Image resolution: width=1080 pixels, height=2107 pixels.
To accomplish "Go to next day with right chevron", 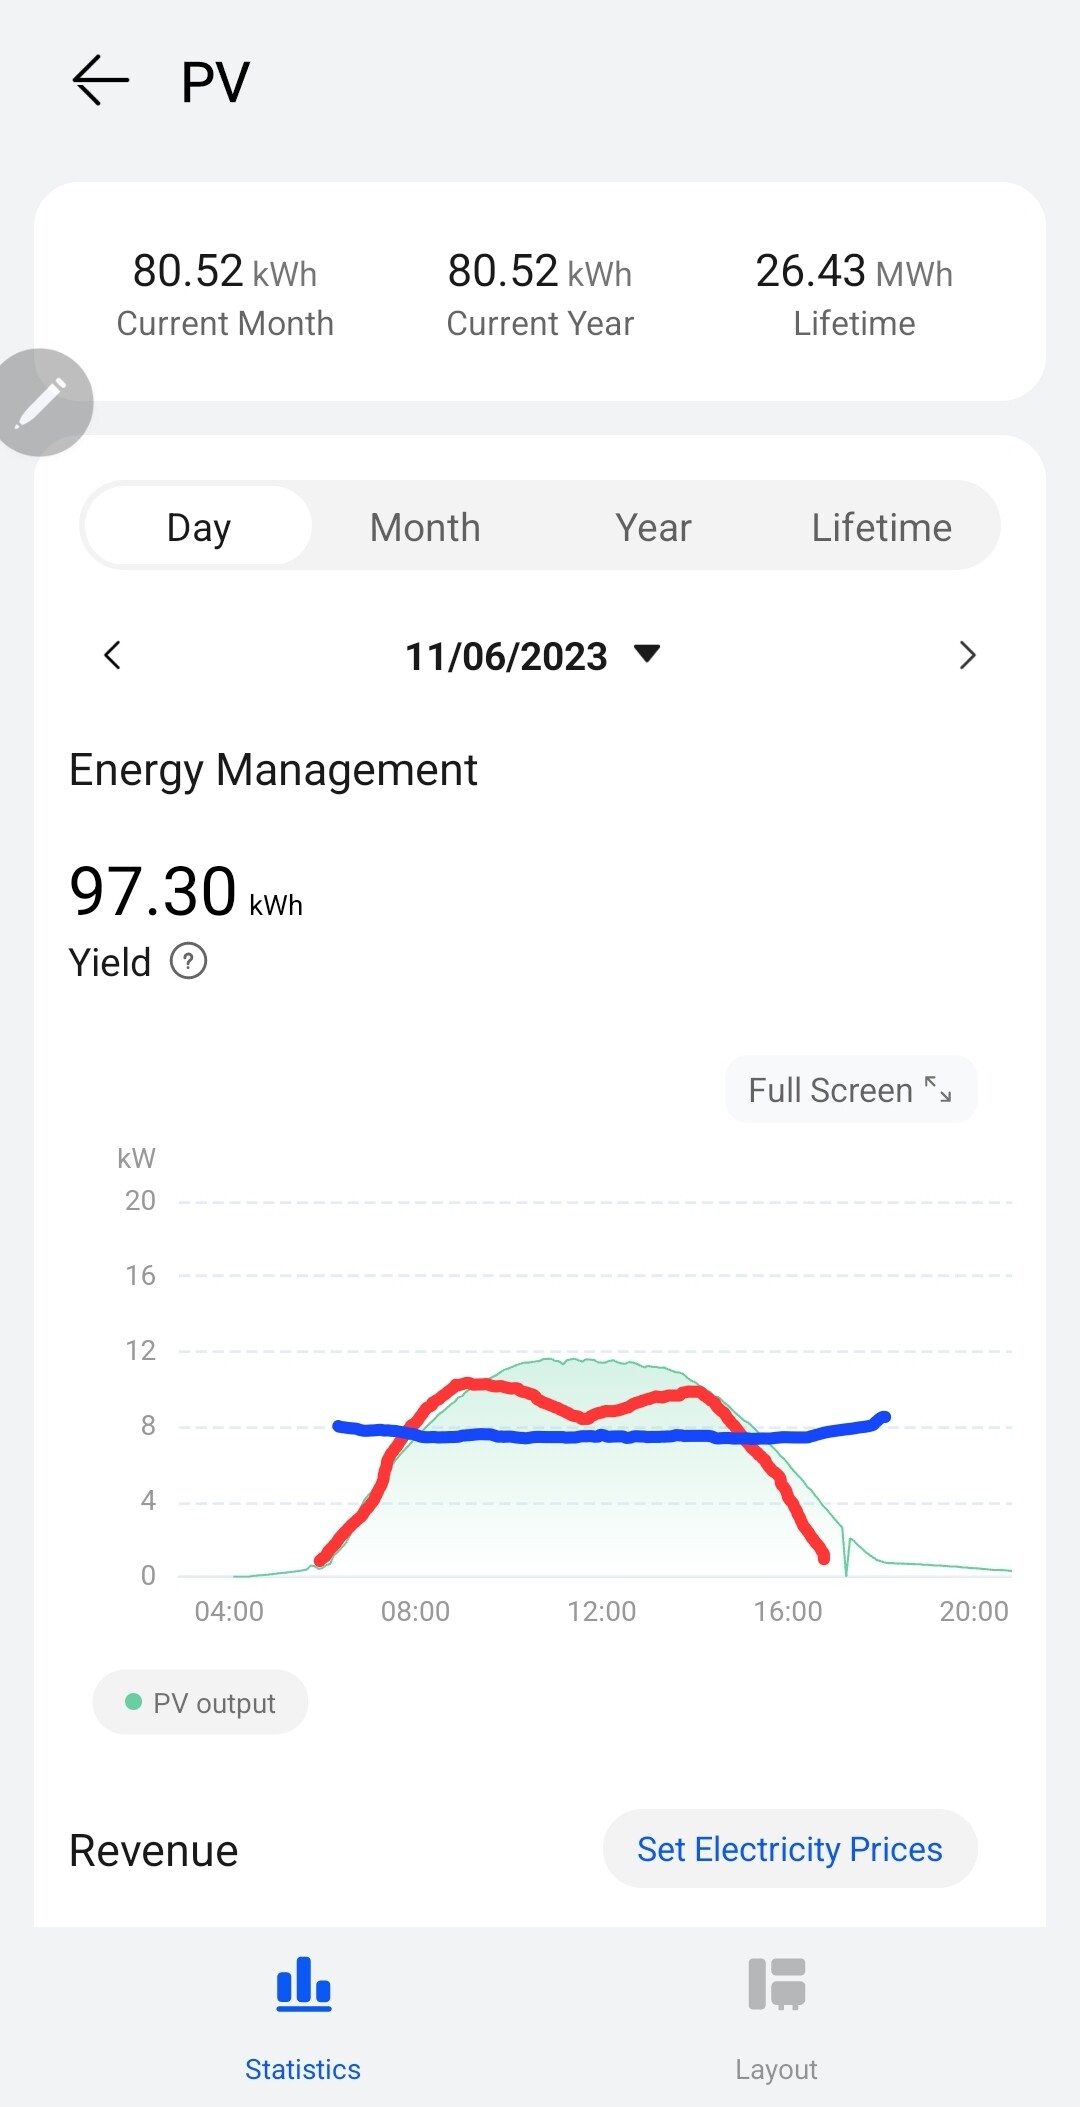I will (966, 656).
